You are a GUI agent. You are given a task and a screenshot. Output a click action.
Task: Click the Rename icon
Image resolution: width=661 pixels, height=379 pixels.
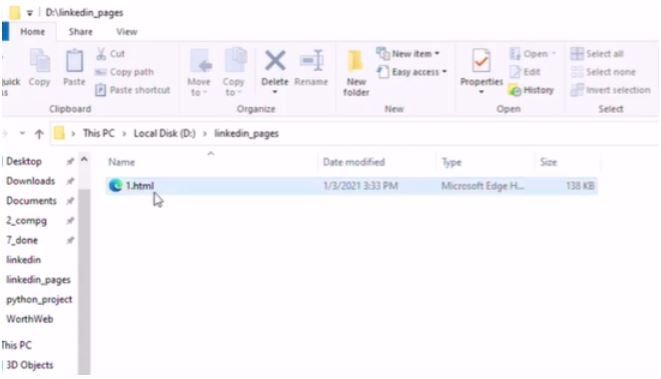point(312,61)
